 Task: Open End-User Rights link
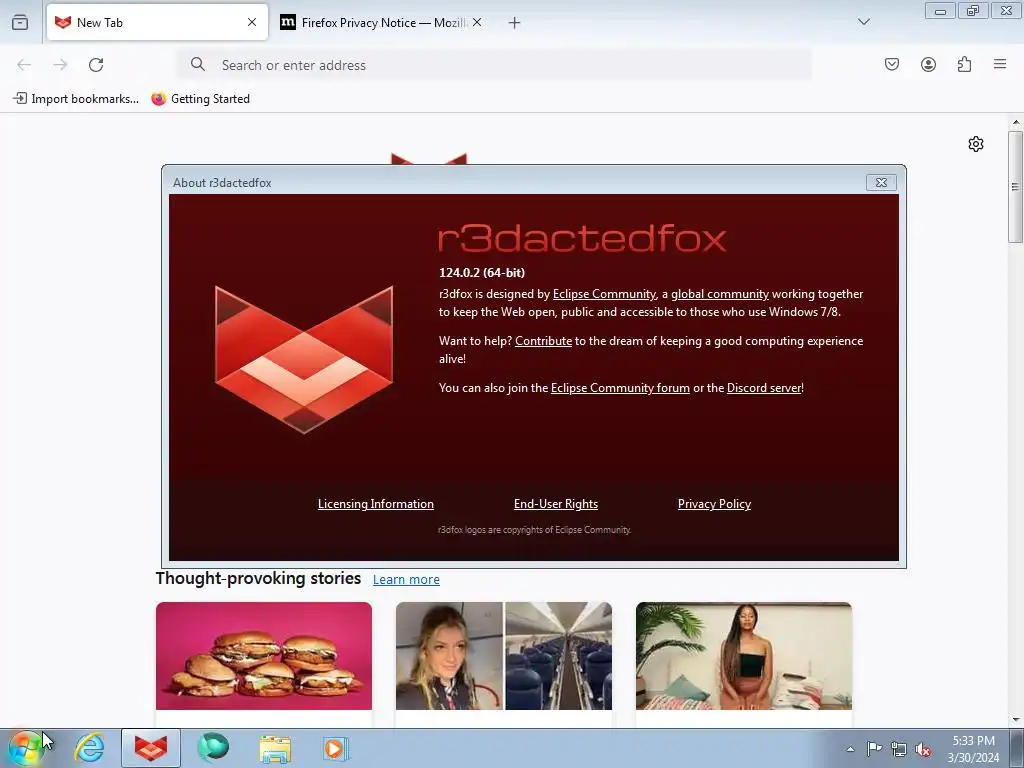[556, 504]
